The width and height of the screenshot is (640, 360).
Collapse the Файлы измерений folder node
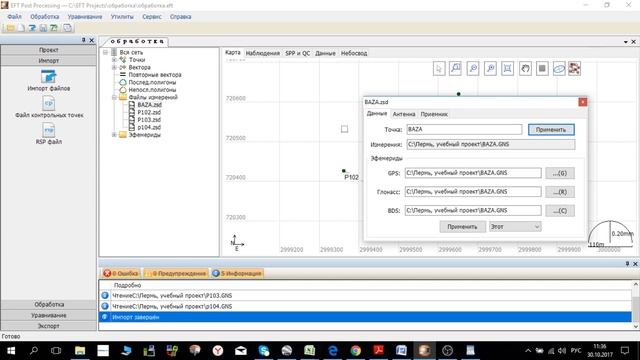pyautogui.click(x=114, y=97)
